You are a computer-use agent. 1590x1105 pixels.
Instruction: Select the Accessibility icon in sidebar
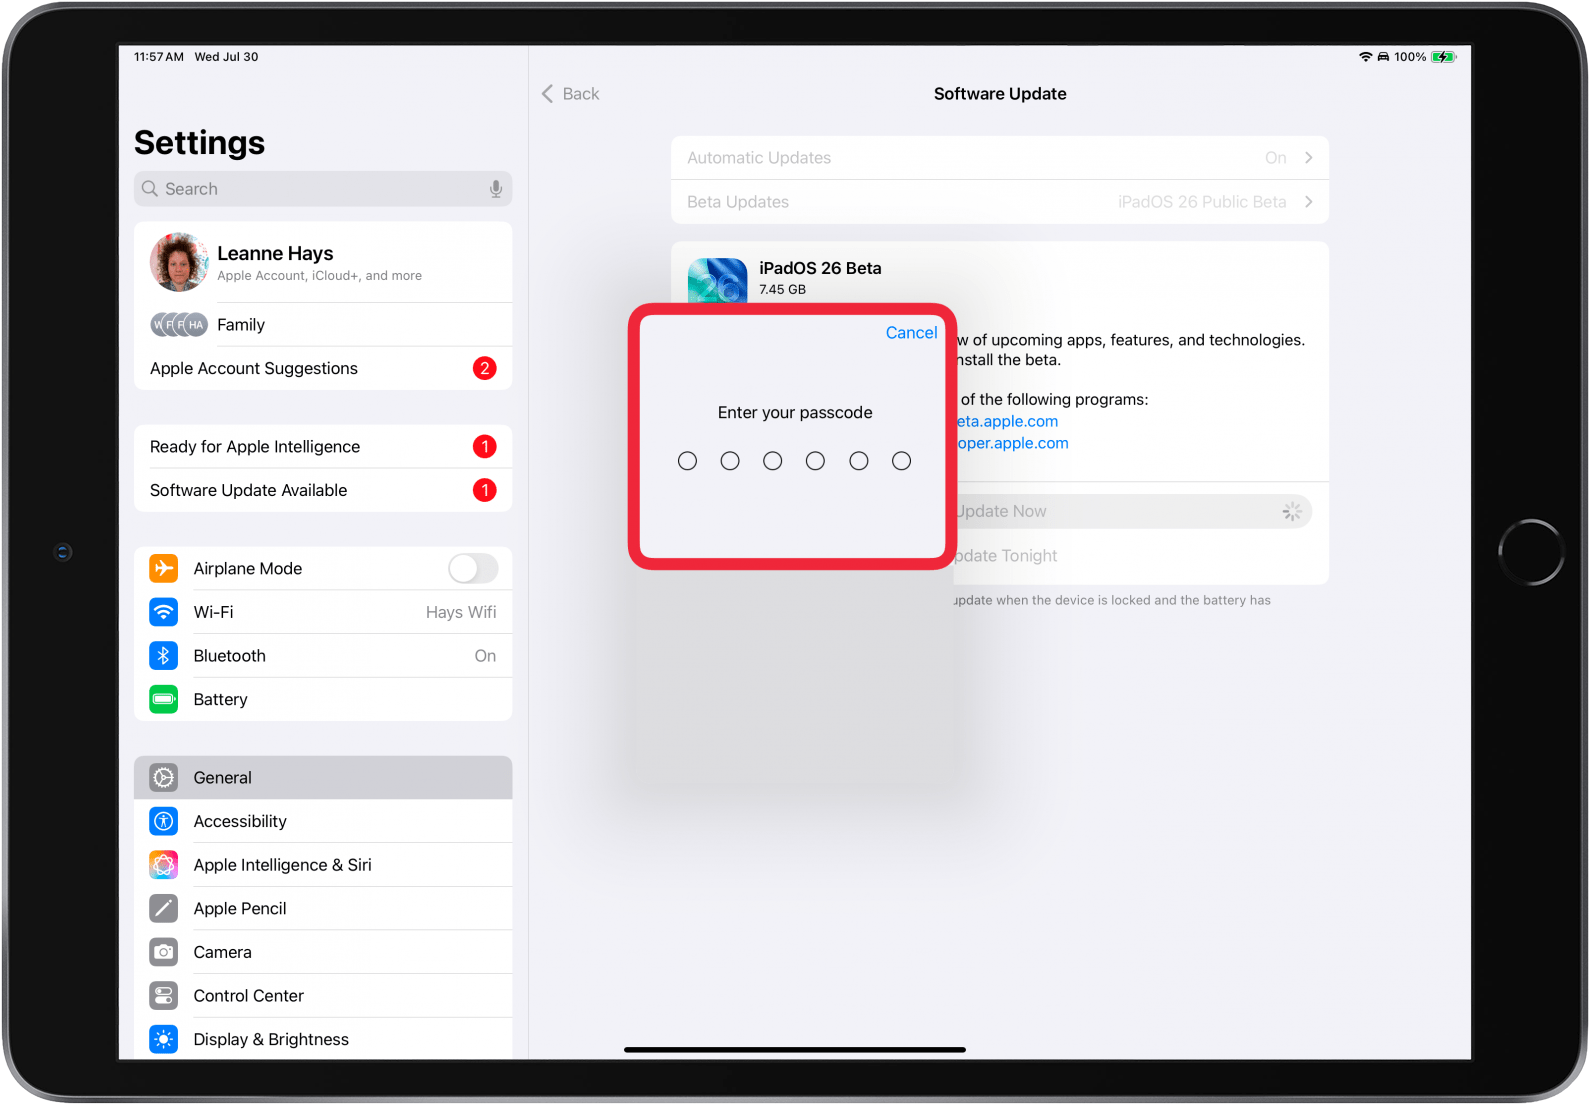163,821
